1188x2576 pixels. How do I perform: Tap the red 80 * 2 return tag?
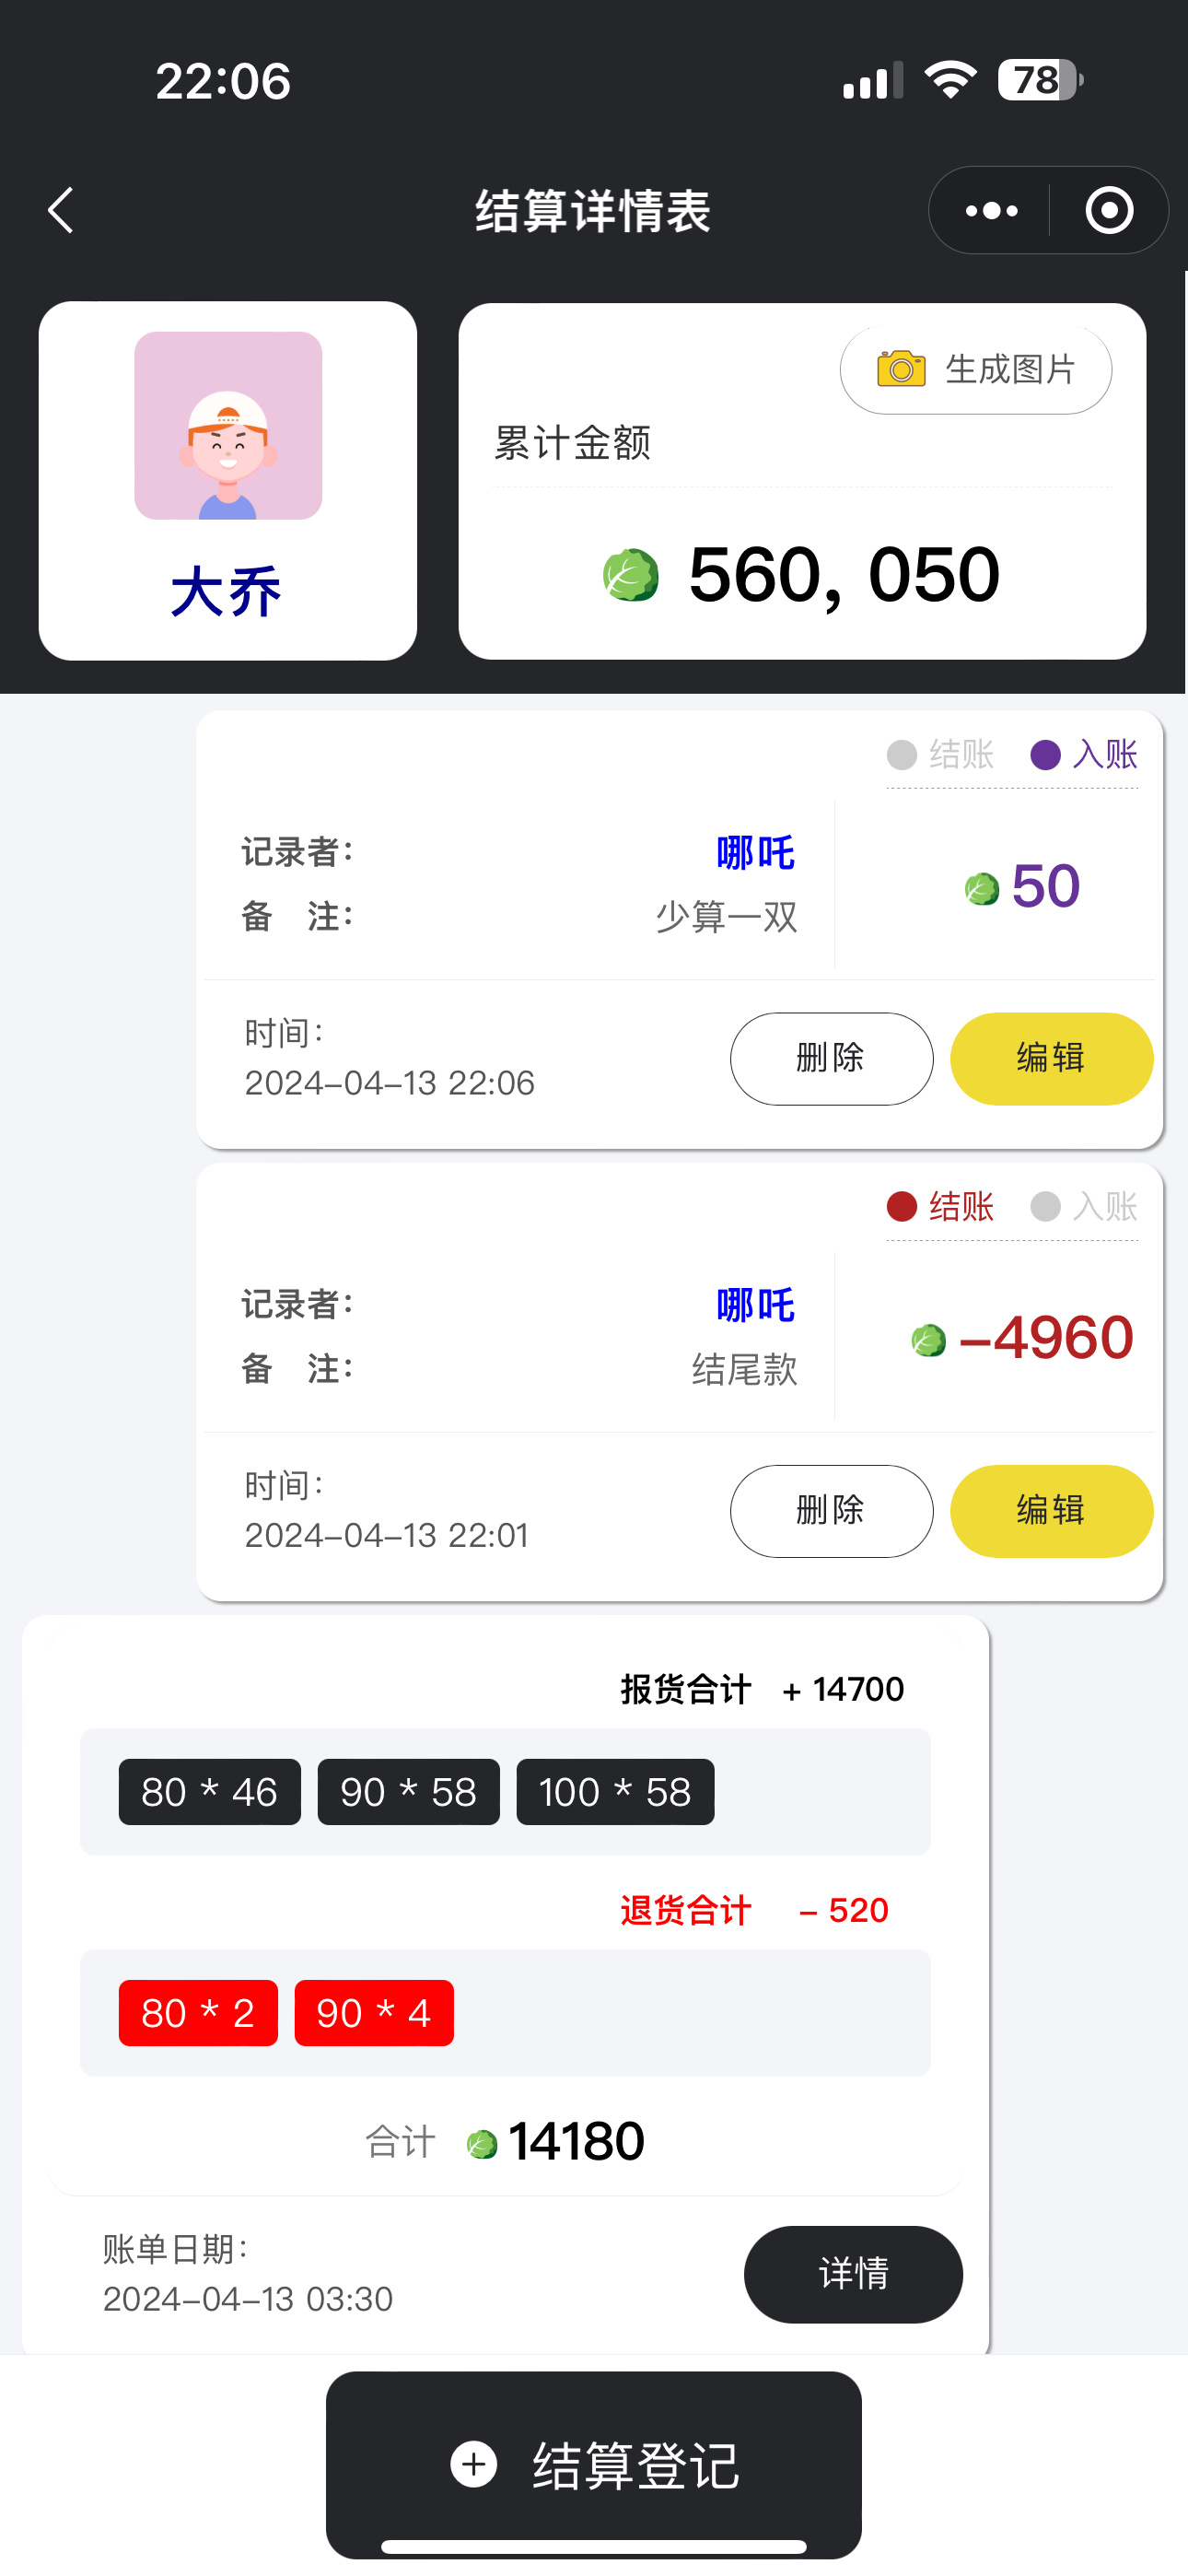tap(198, 2013)
